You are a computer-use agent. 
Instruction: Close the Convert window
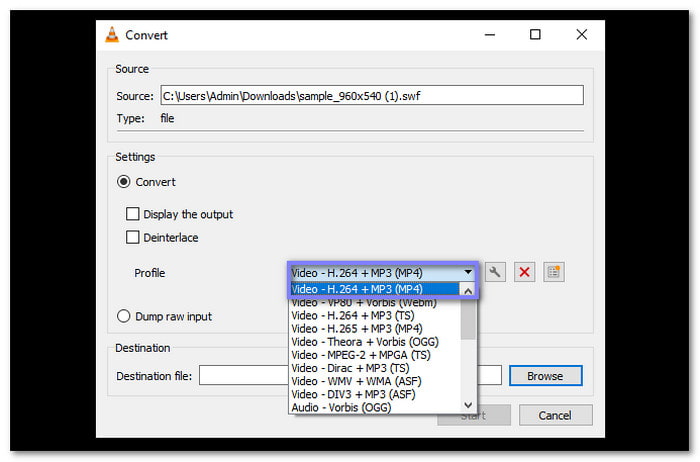(581, 35)
